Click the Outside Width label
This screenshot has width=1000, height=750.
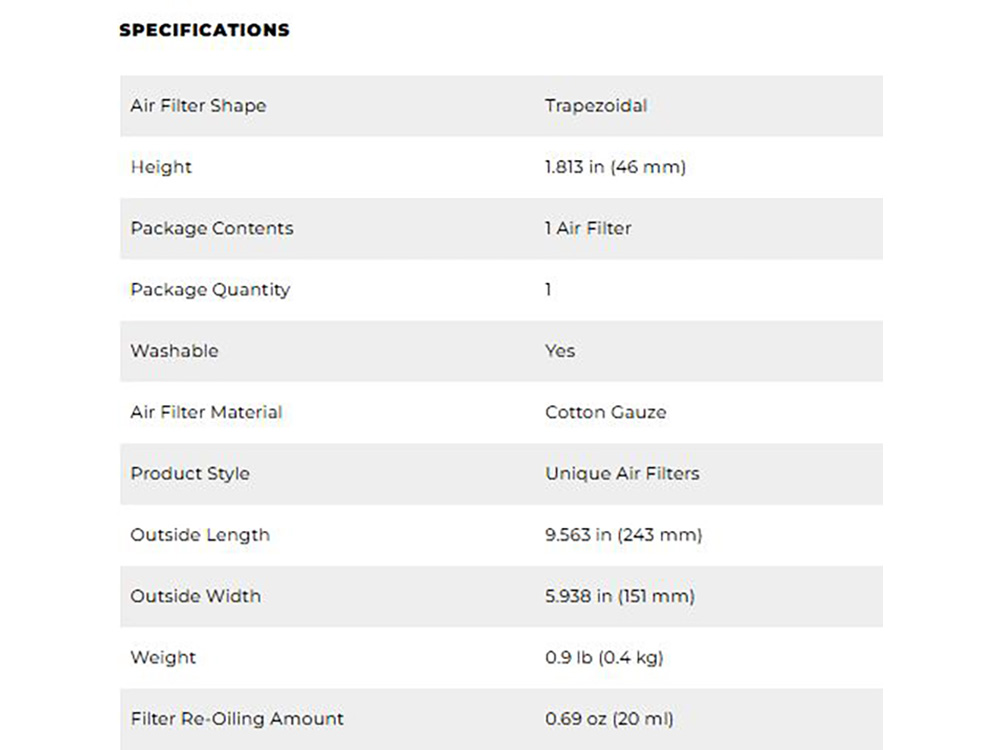195,596
